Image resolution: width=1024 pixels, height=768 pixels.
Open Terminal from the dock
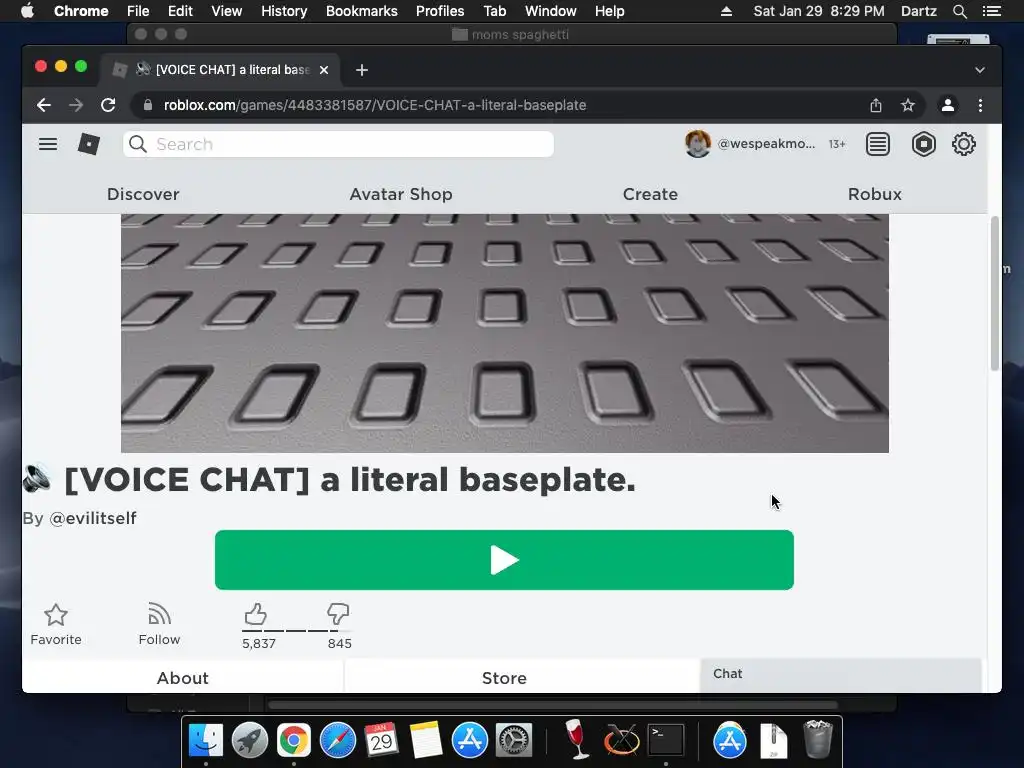tap(665, 740)
